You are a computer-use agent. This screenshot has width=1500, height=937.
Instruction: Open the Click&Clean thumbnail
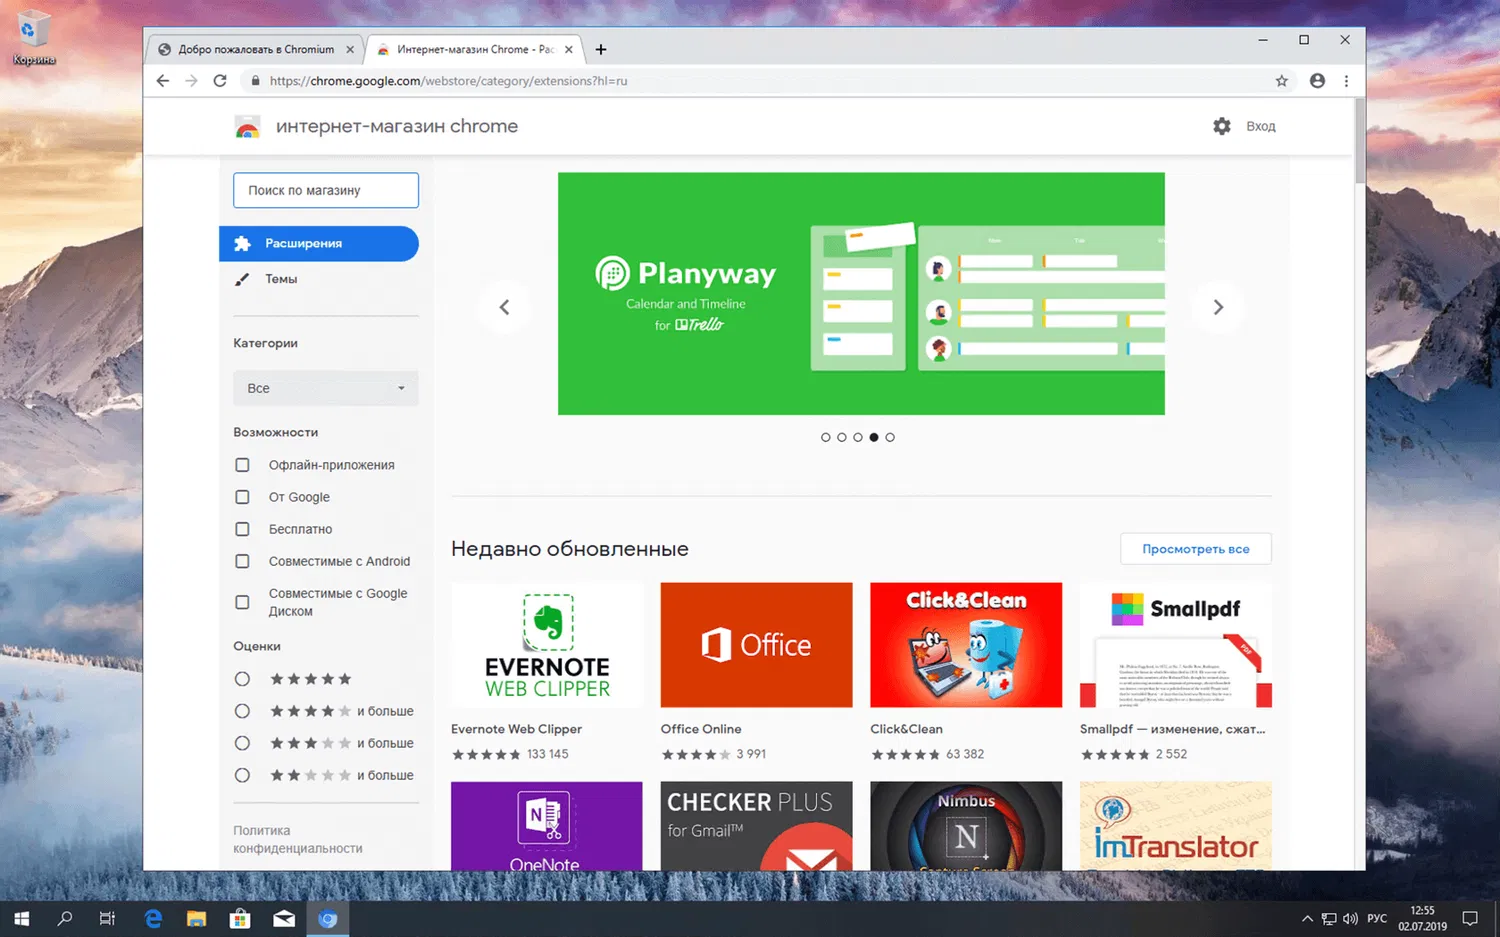pos(966,645)
